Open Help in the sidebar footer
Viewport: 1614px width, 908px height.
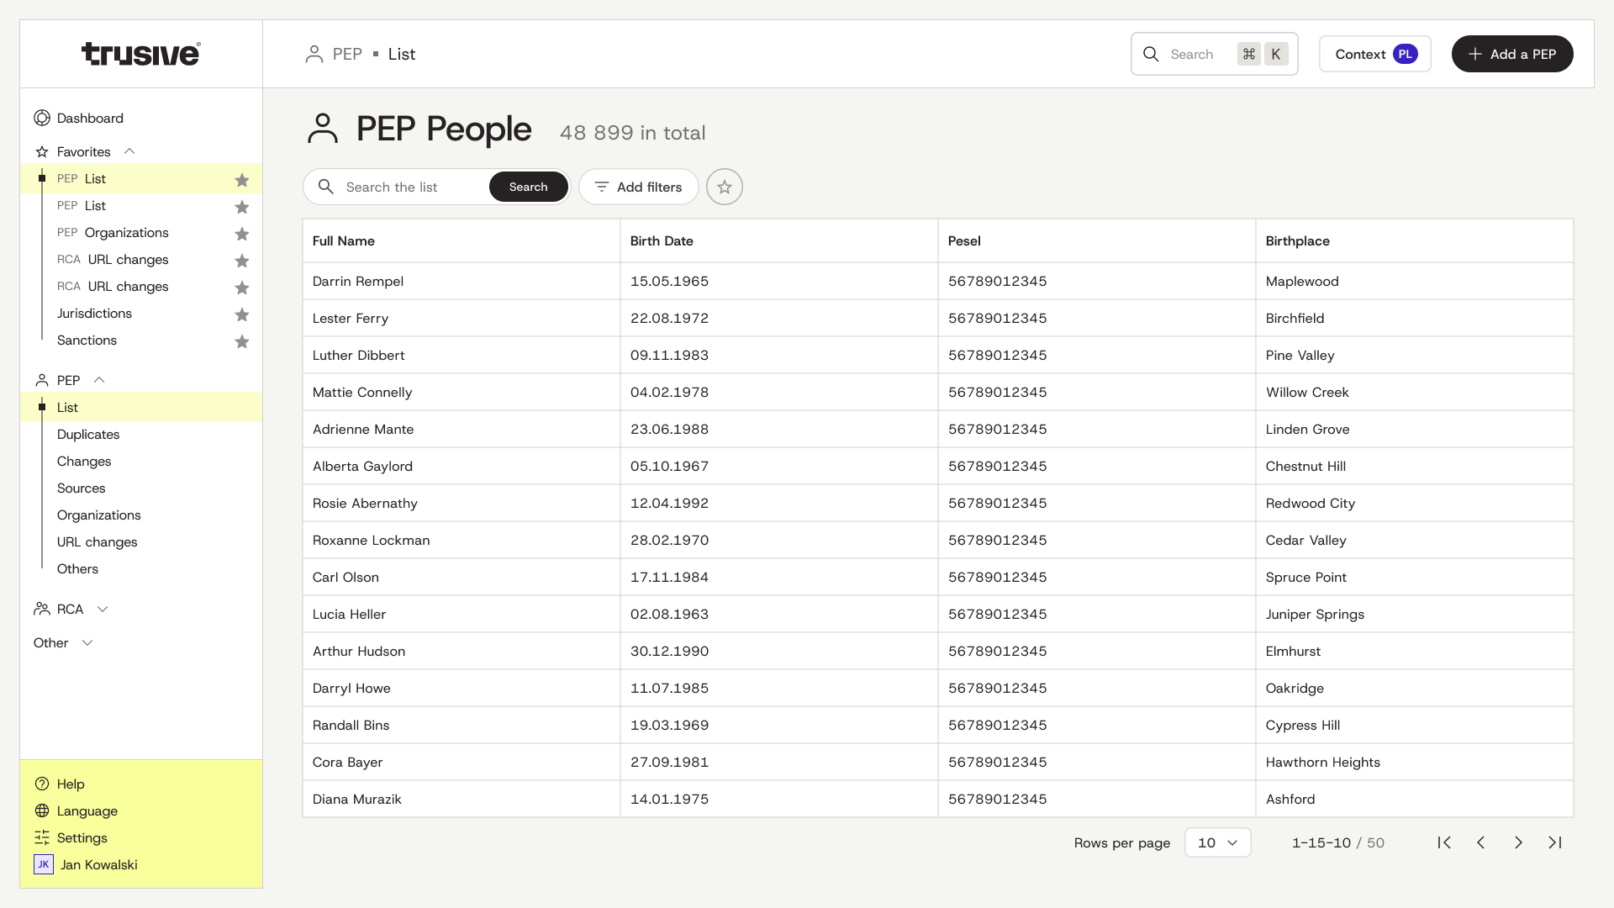(x=70, y=784)
